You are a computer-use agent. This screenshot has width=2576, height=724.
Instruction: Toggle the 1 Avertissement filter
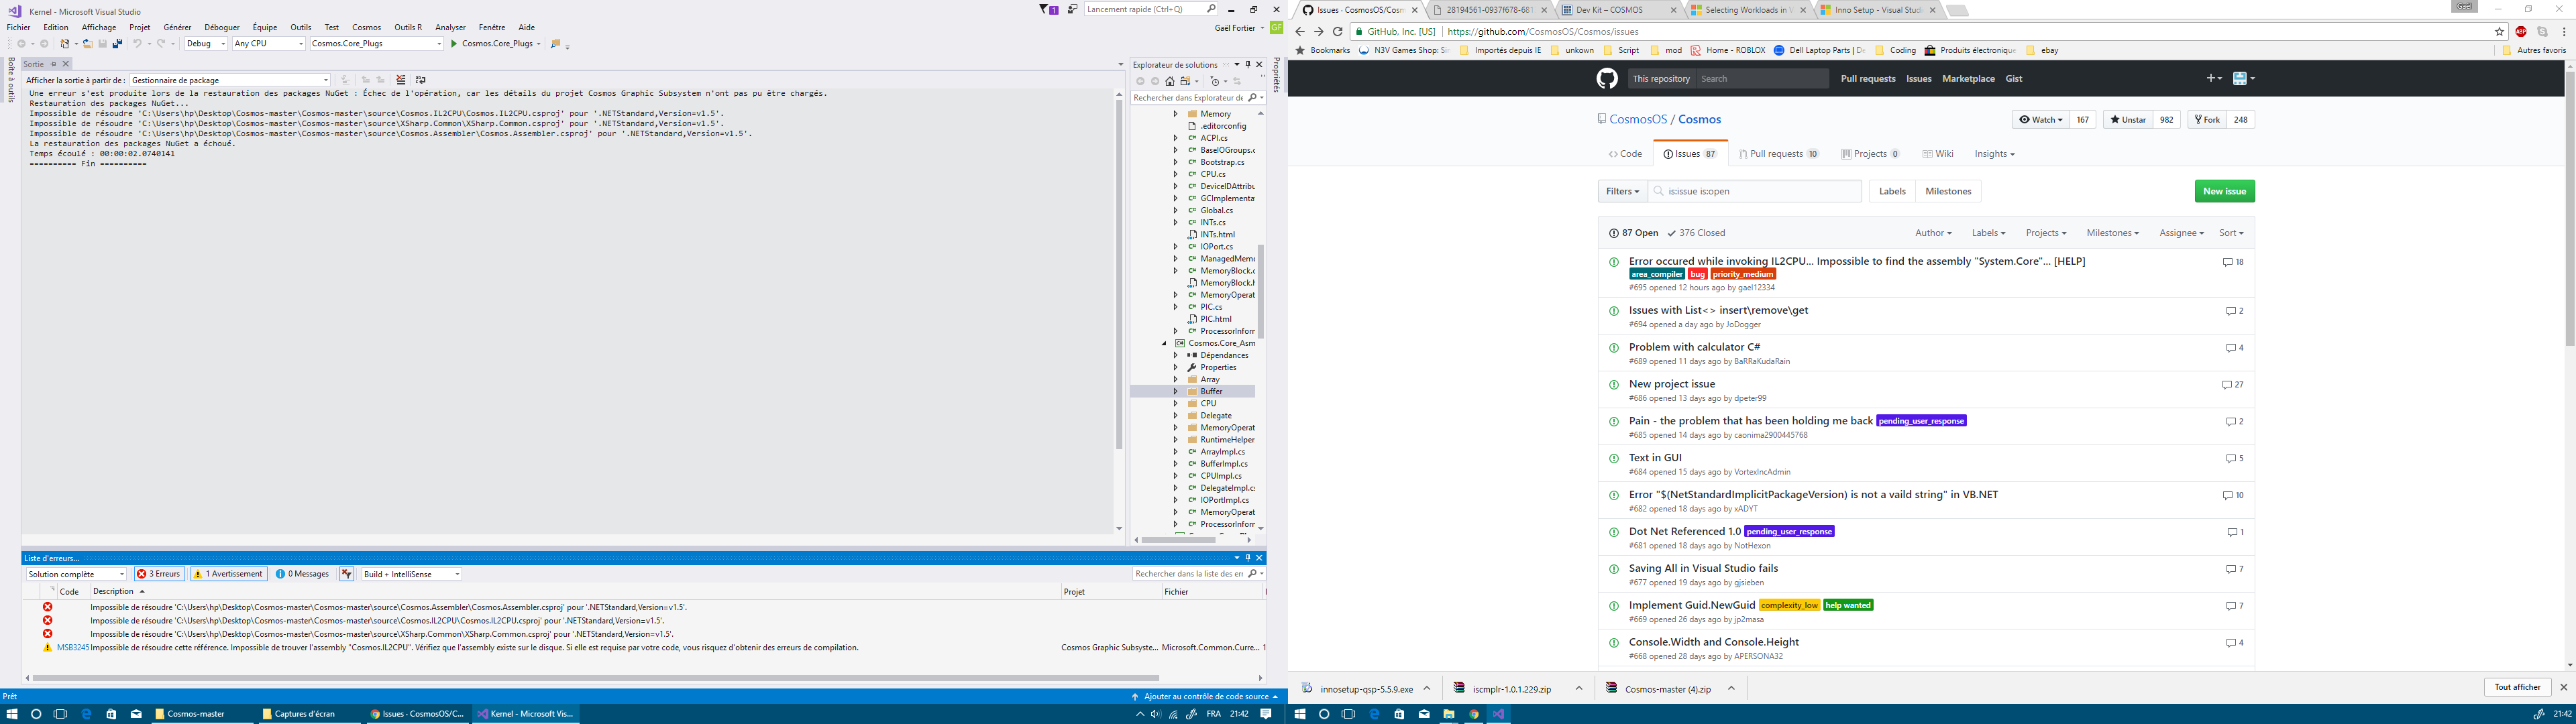[x=229, y=574]
